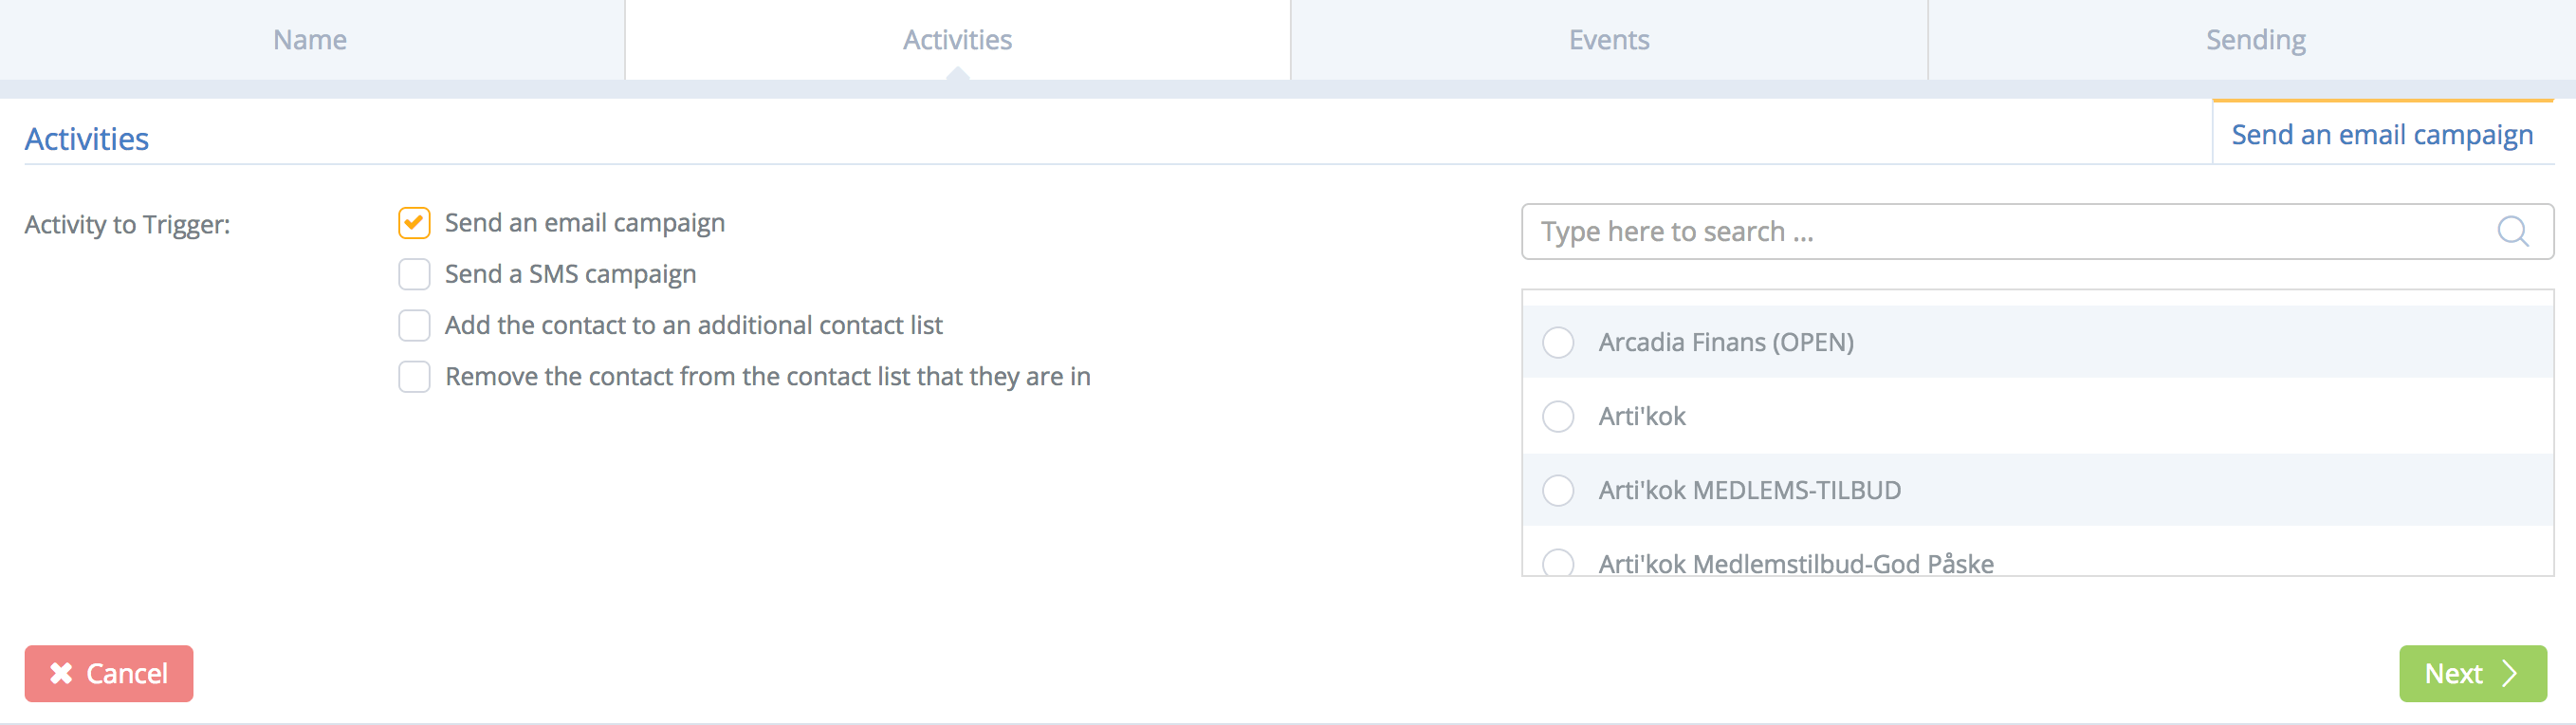Click the Arti'kok MEDLEMS-TILBUD list row

click(2037, 490)
